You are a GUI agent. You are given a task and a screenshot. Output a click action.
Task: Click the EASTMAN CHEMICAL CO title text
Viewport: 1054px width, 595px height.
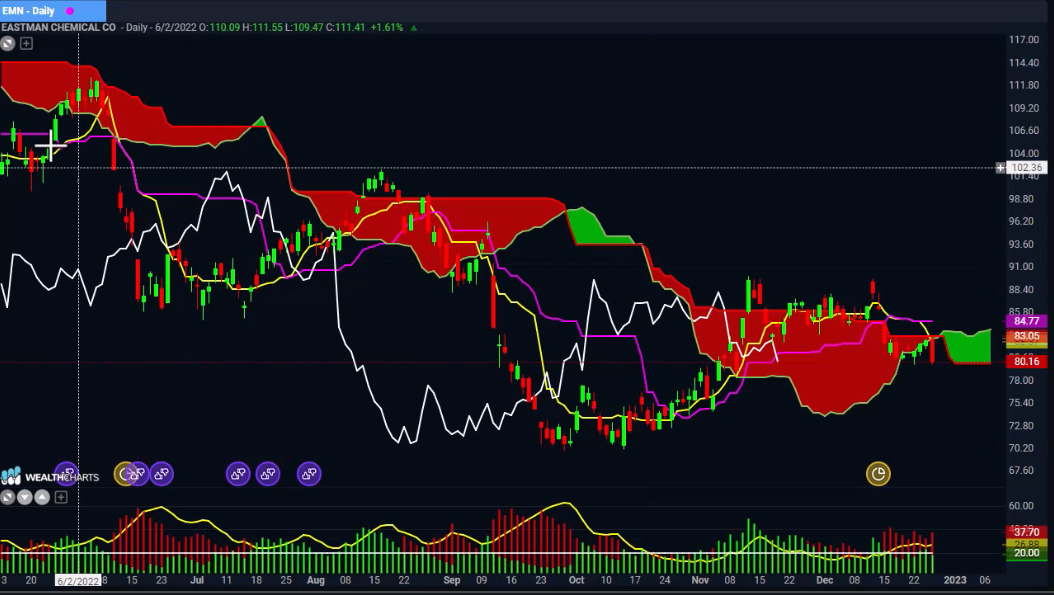58,28
